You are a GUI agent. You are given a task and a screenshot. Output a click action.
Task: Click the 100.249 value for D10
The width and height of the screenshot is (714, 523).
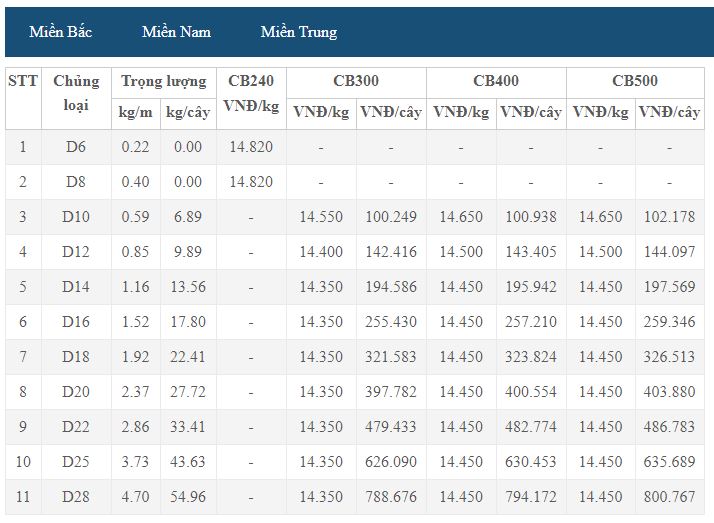coord(391,217)
